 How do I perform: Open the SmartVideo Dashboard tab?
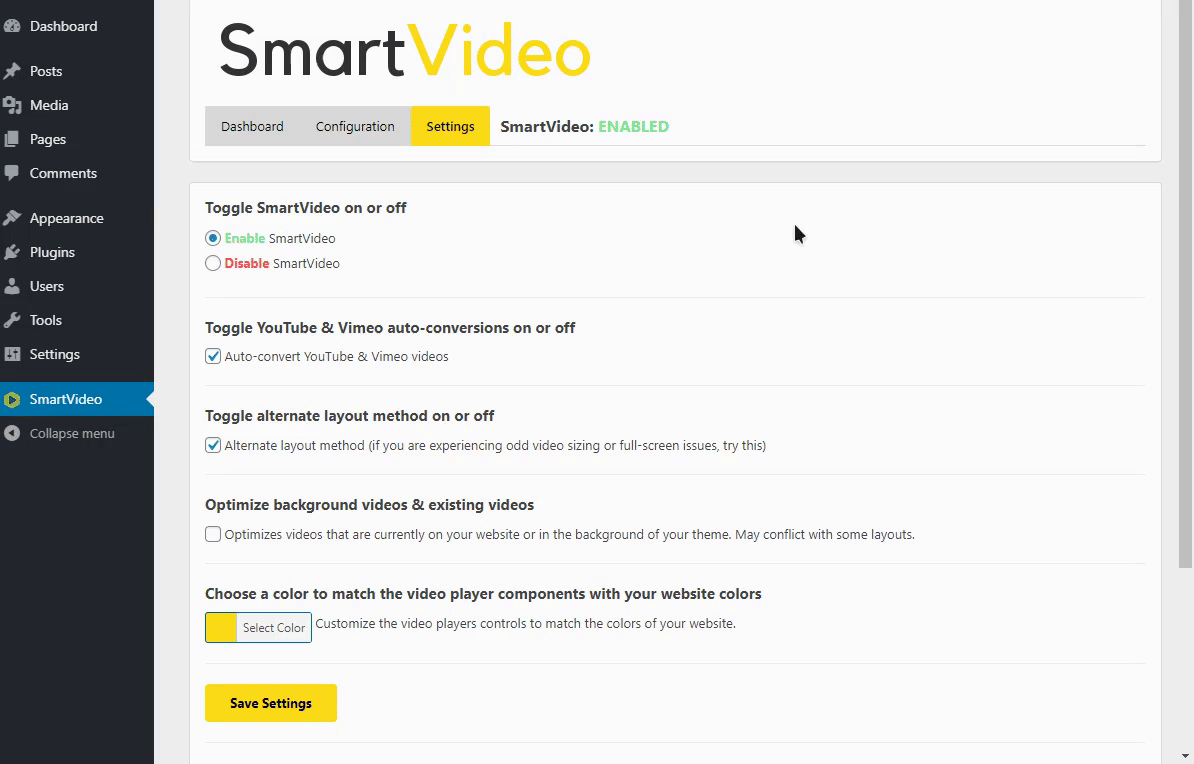pyautogui.click(x=252, y=126)
